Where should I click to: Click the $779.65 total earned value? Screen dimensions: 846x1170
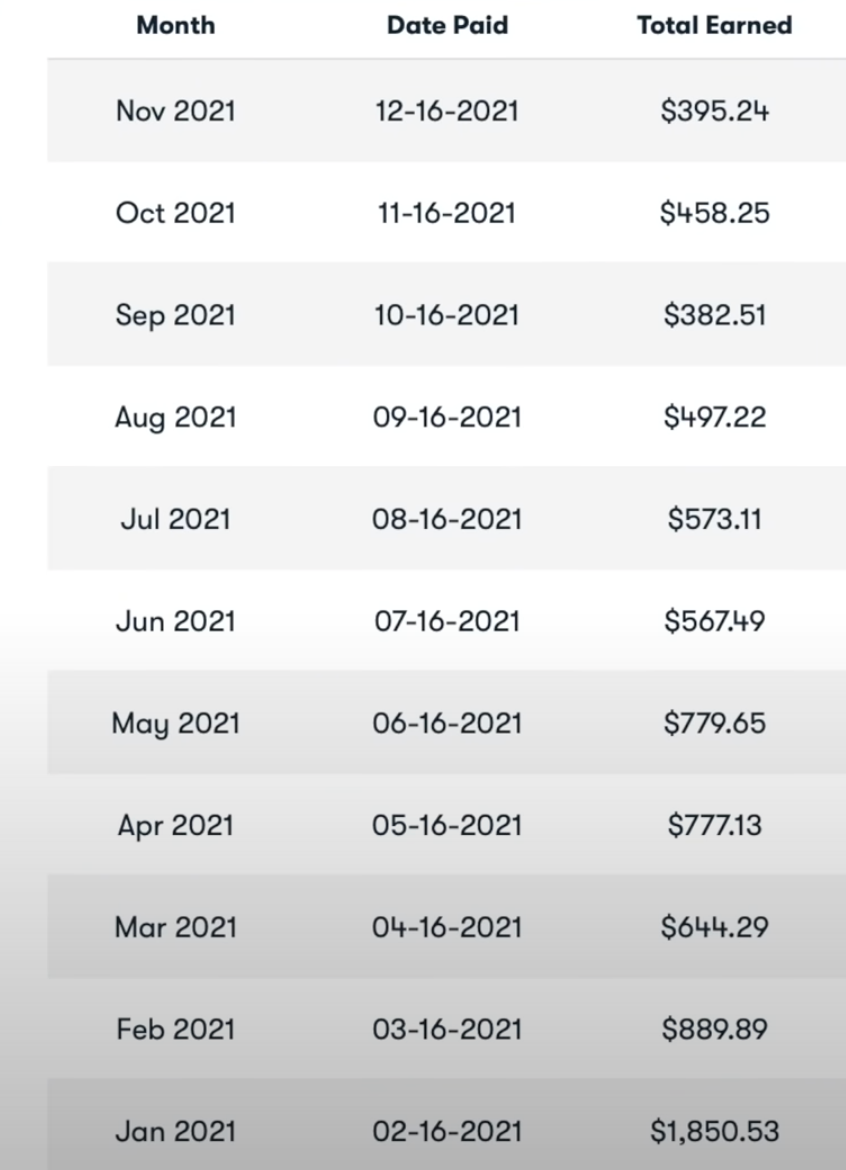tap(714, 723)
